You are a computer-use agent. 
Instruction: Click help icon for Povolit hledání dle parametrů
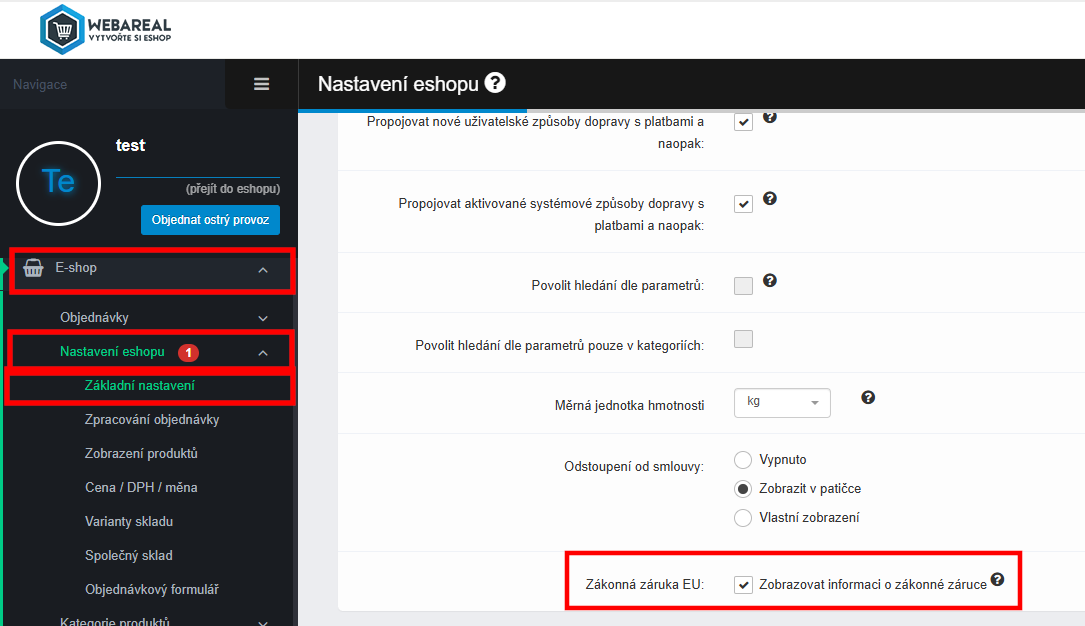point(769,280)
